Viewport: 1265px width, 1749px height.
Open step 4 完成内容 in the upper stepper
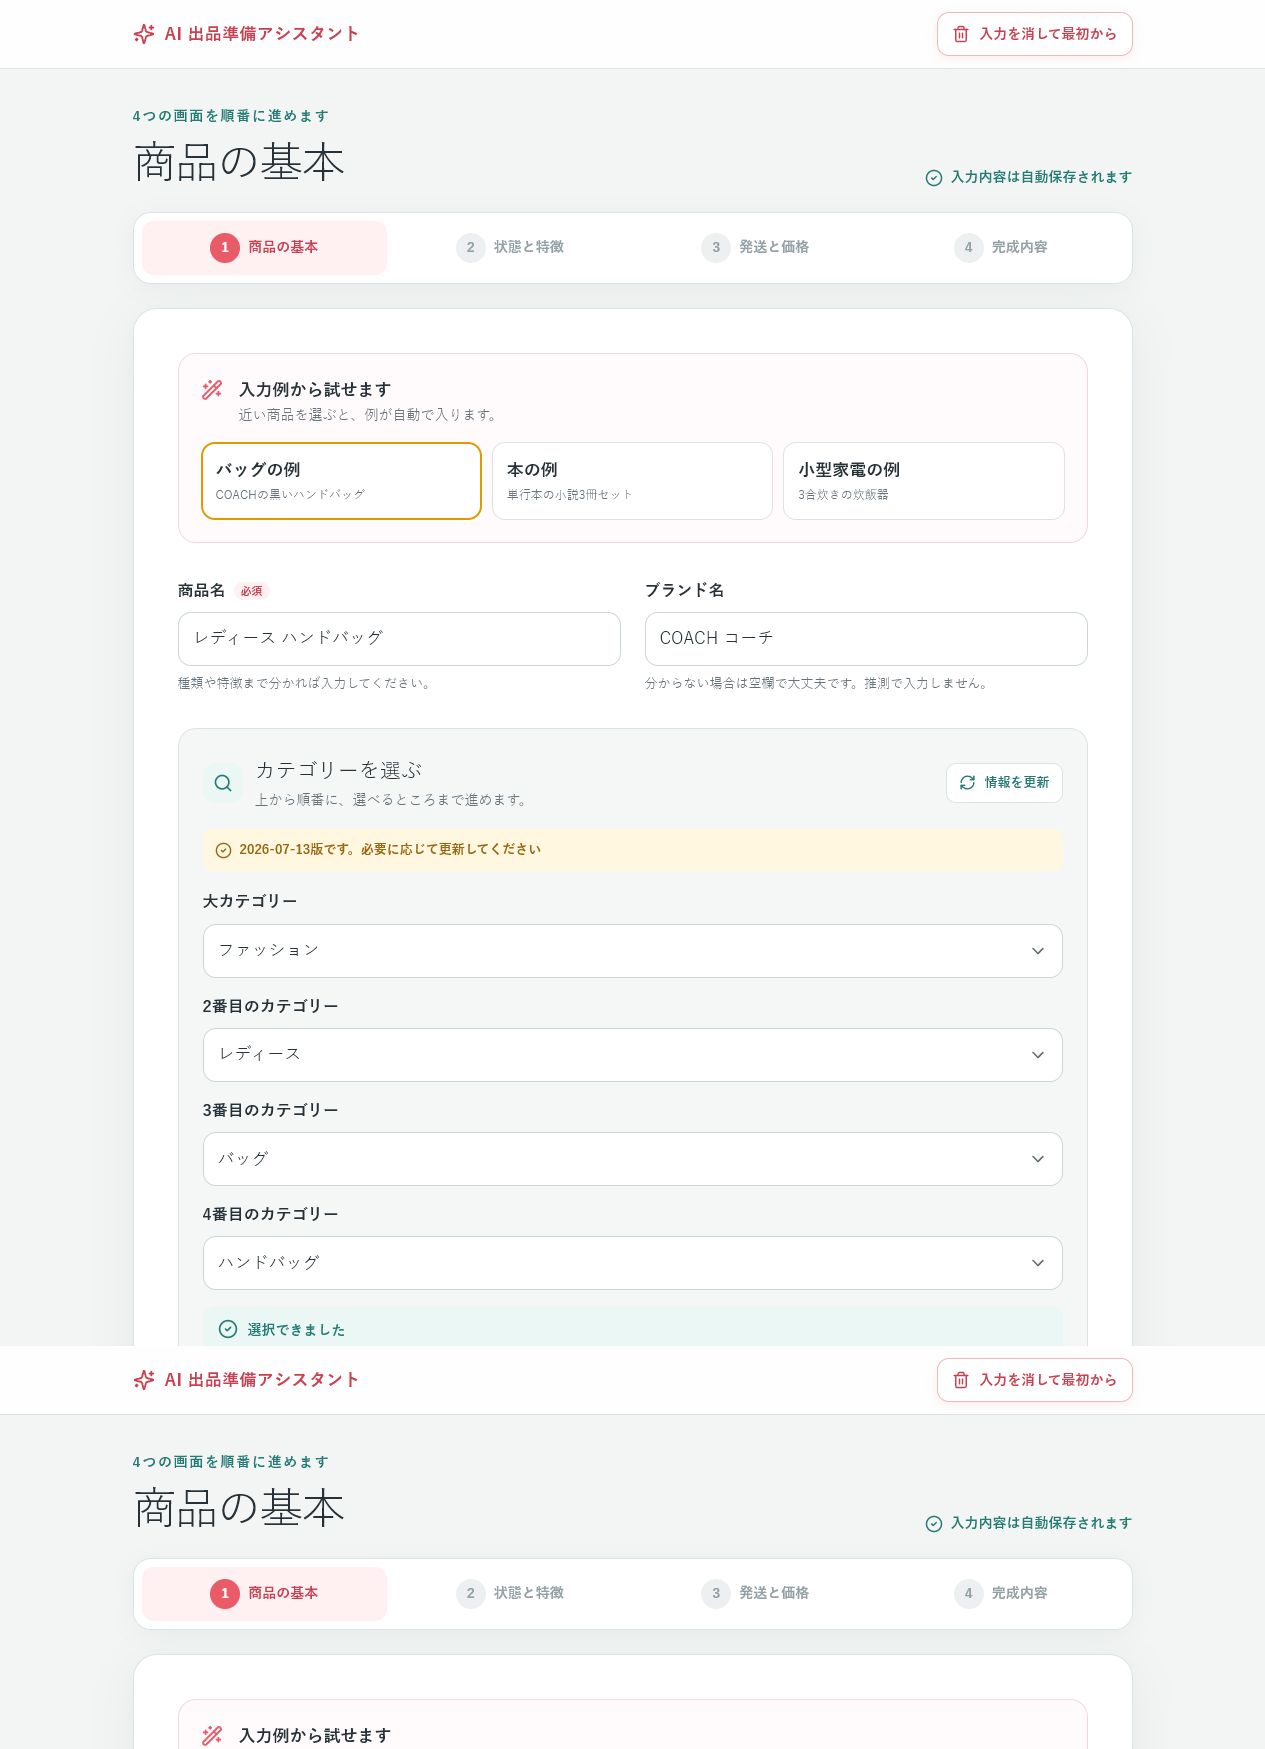point(1001,247)
